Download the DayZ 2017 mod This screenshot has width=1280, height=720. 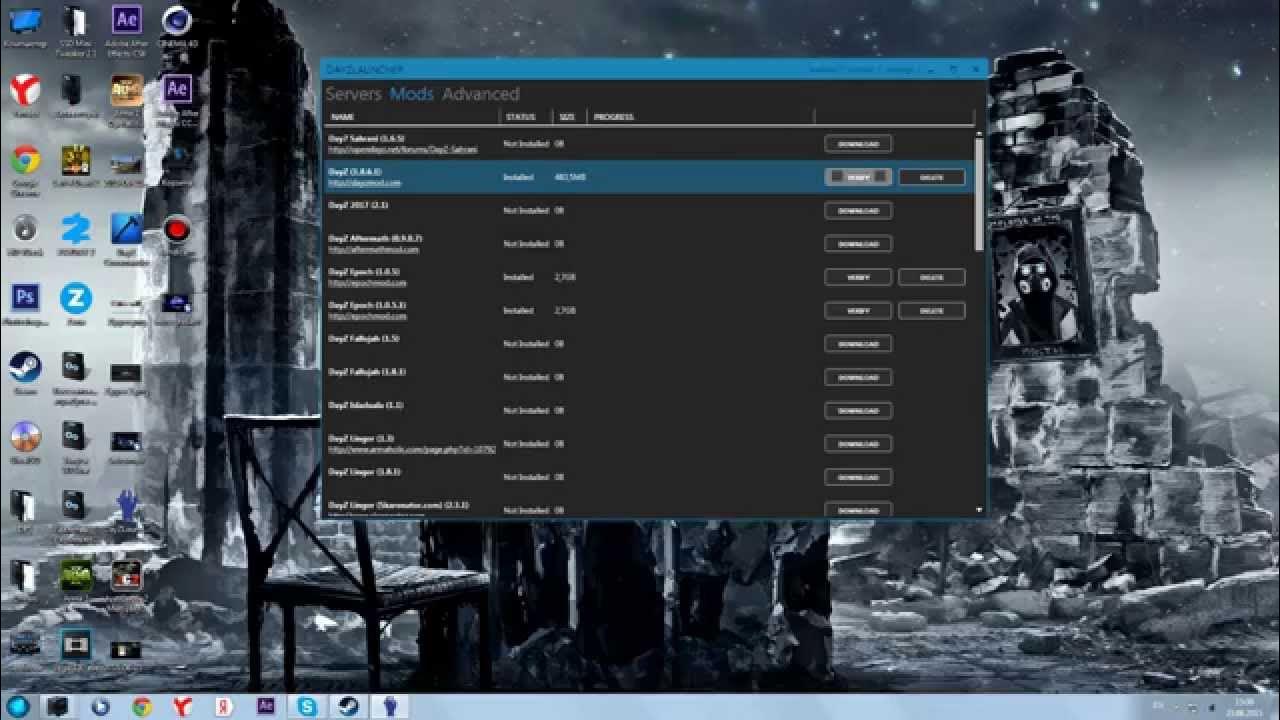coord(858,211)
